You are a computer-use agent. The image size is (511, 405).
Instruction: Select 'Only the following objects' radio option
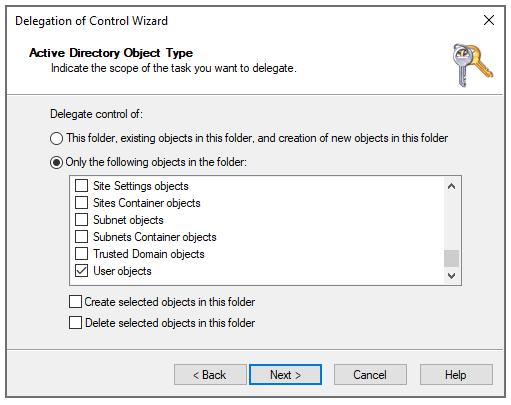[x=56, y=162]
